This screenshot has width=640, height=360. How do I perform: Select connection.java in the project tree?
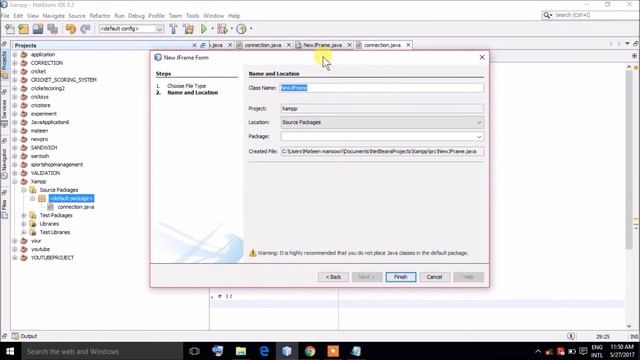coord(76,207)
